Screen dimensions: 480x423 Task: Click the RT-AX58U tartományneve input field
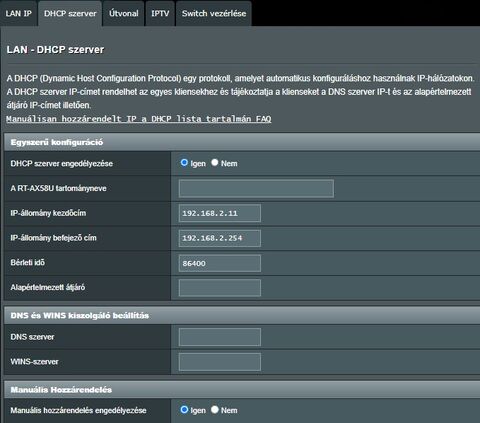click(256, 189)
